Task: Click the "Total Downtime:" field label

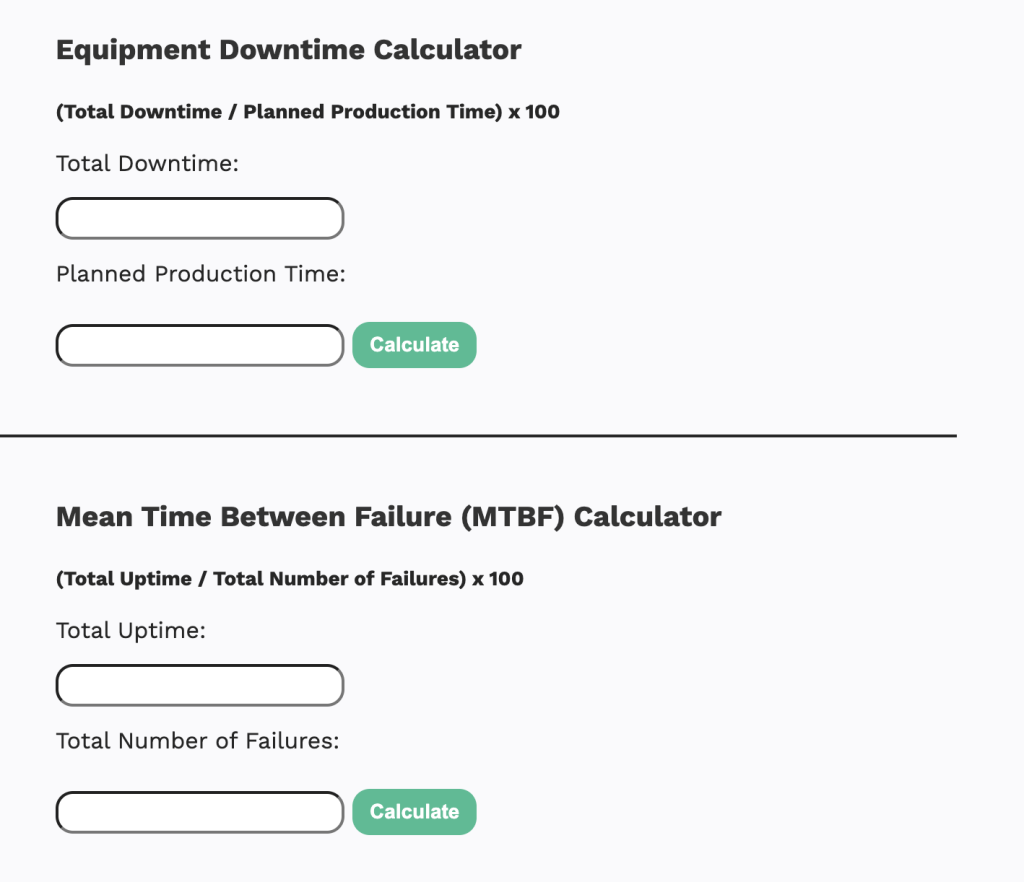Action: [x=147, y=163]
